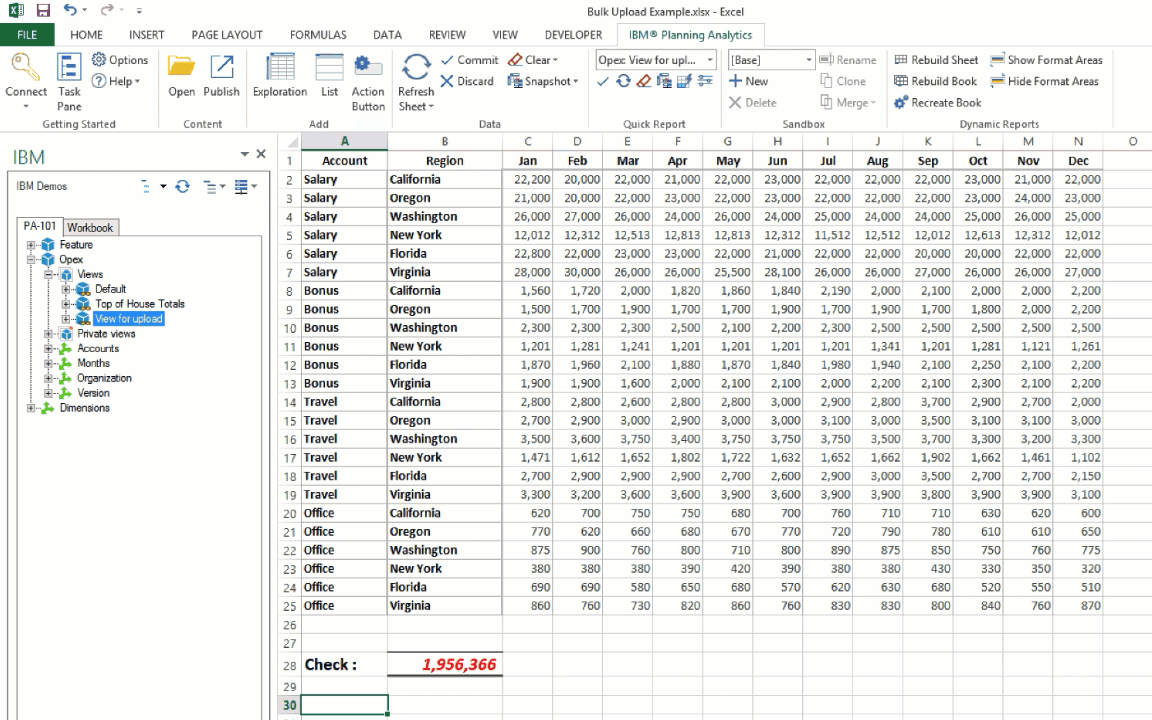Viewport: 1152px width, 720px height.
Task: Select the Default view in tree
Action: point(110,289)
